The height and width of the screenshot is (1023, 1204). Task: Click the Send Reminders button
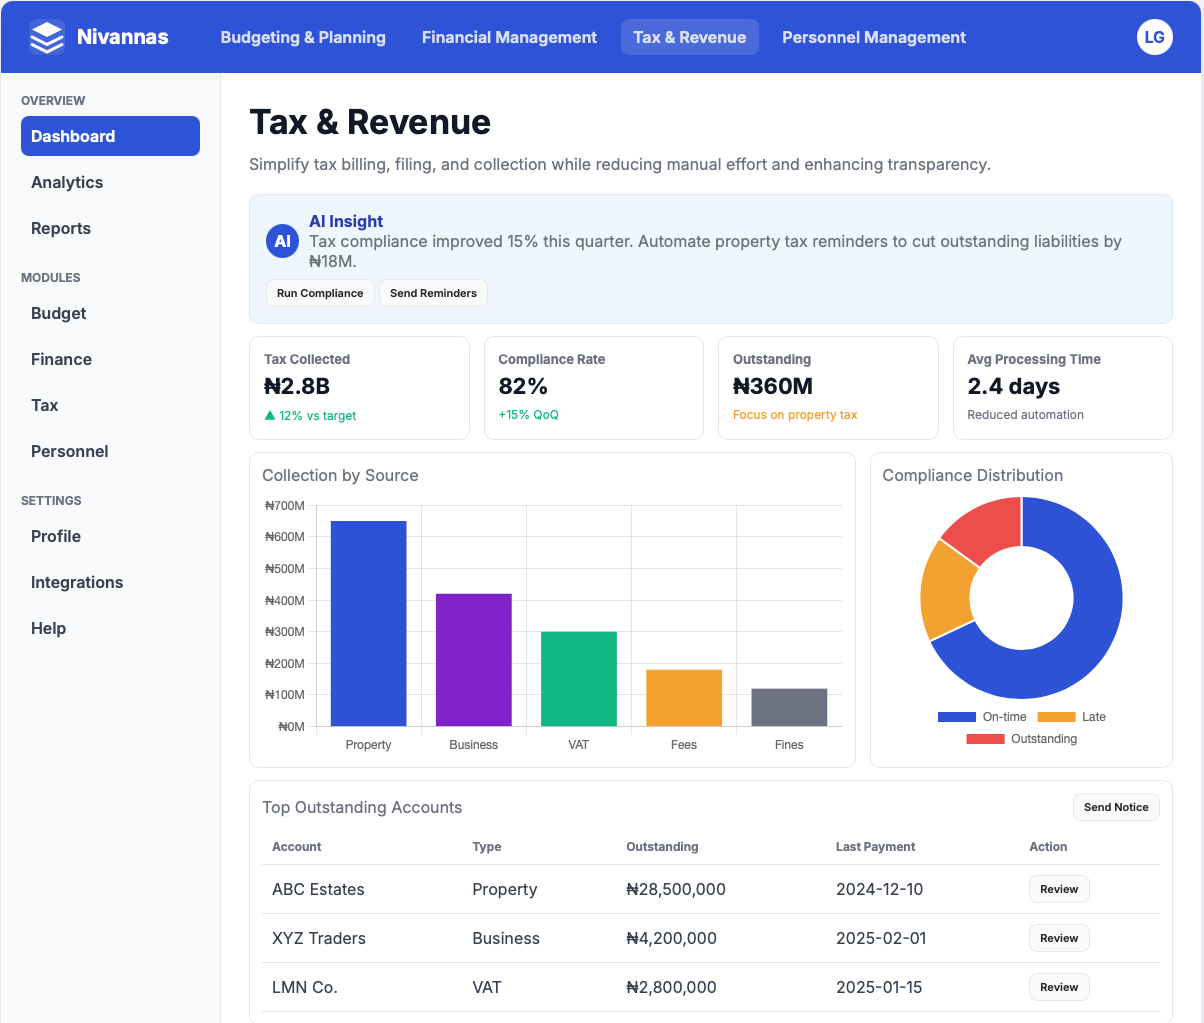(x=433, y=293)
